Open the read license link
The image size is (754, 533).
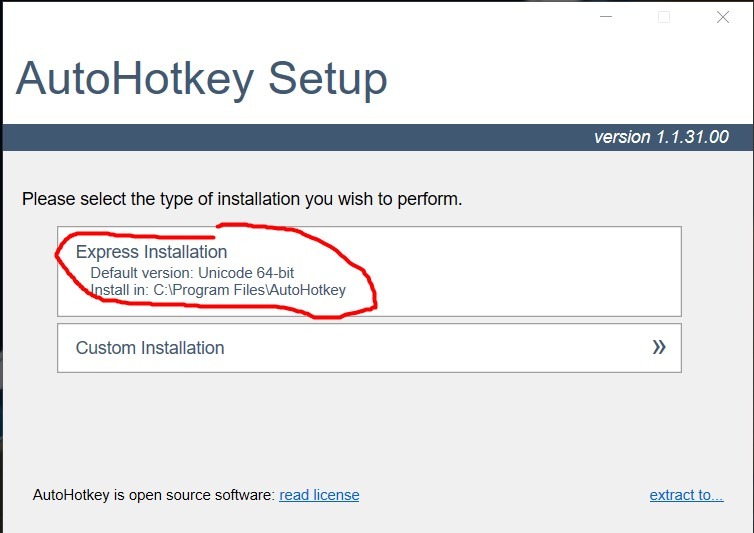coord(319,495)
